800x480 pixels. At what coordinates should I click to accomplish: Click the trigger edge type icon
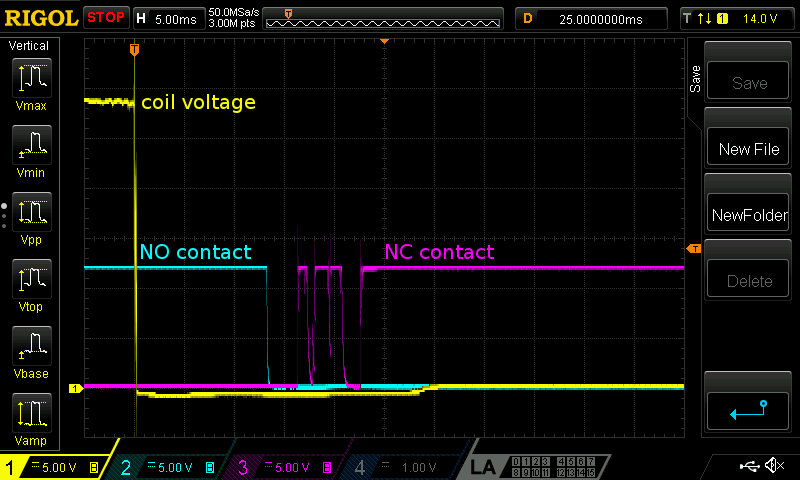(x=705, y=19)
